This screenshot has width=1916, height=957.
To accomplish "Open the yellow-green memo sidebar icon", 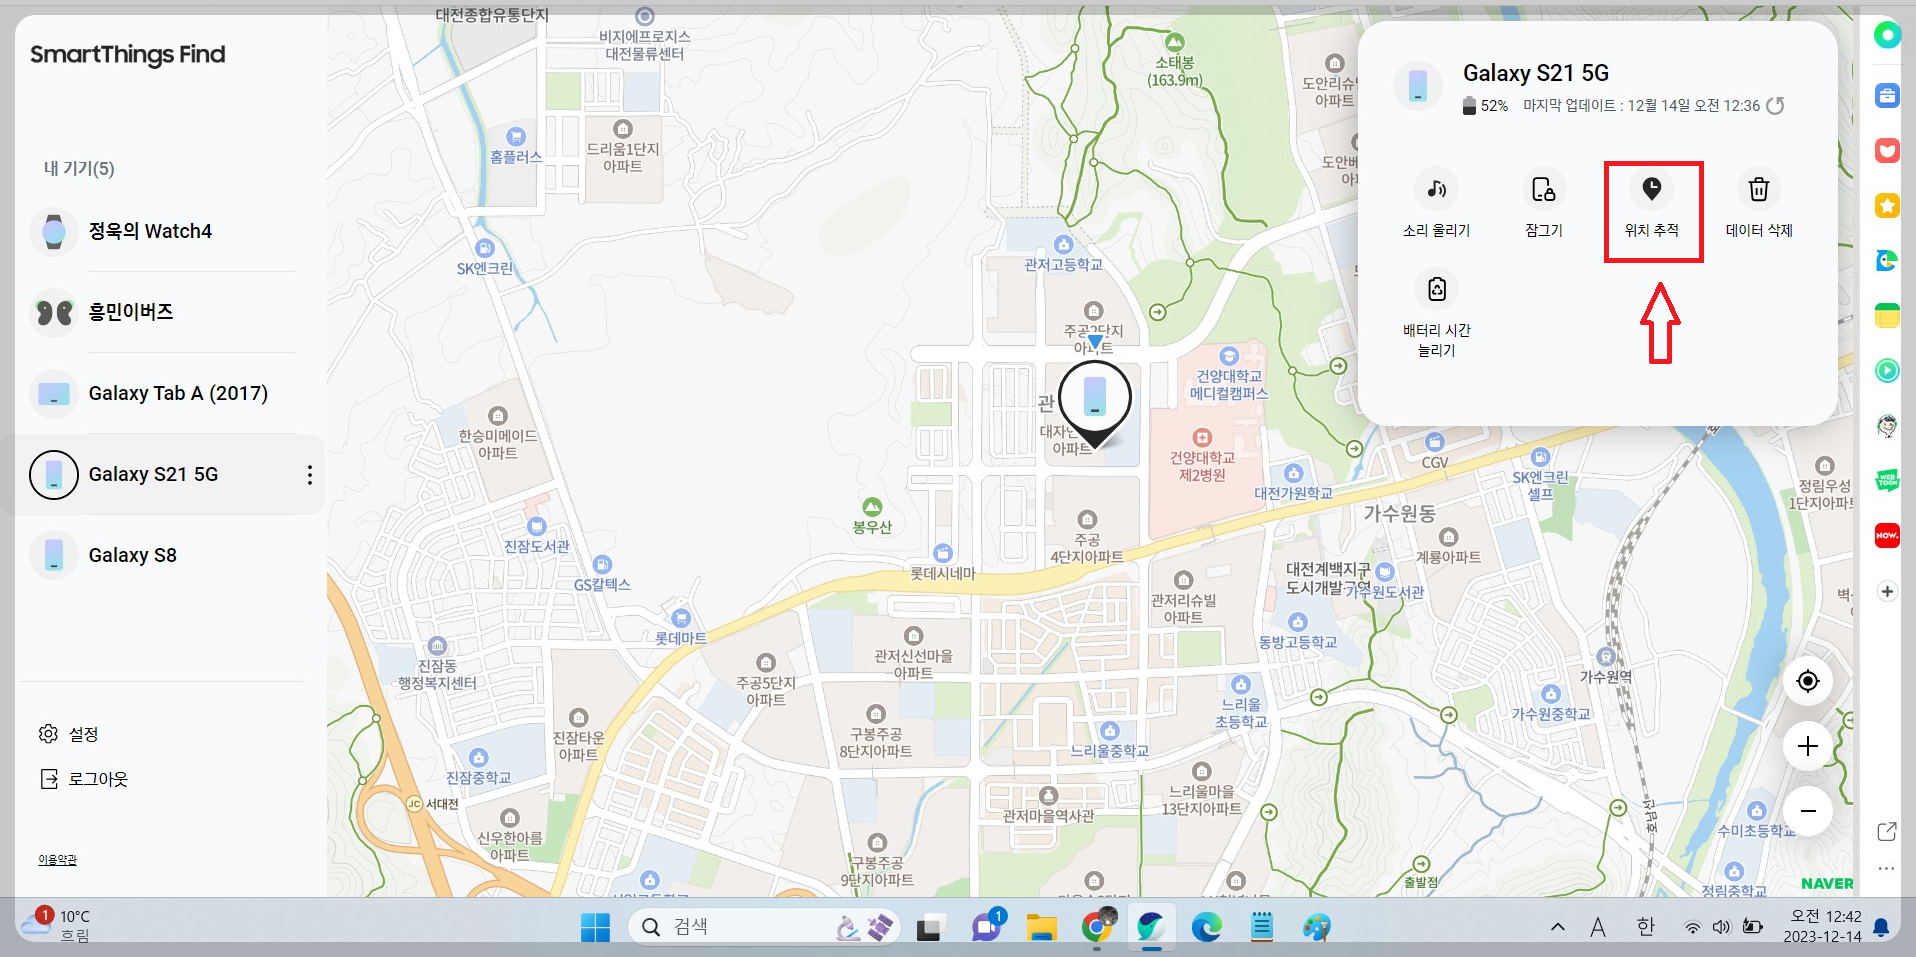I will pyautogui.click(x=1887, y=316).
